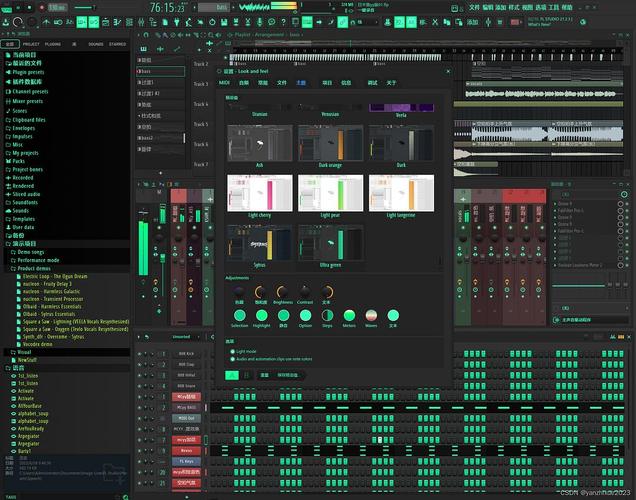Click the magnet snap icon in playlist toolbar
This screenshot has height=500, width=636.
point(146,35)
